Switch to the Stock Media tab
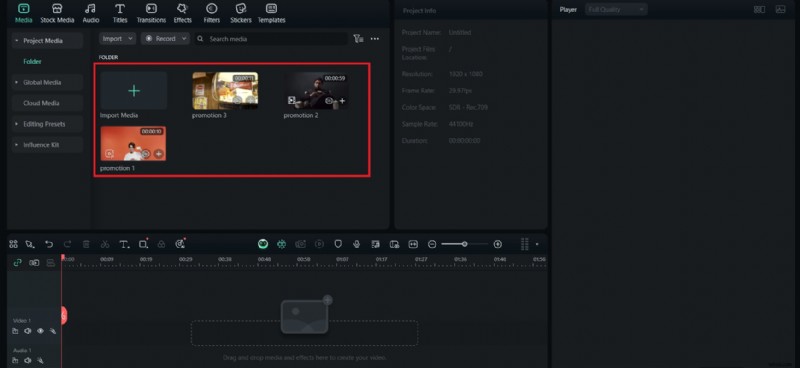The image size is (800, 368). click(x=57, y=13)
